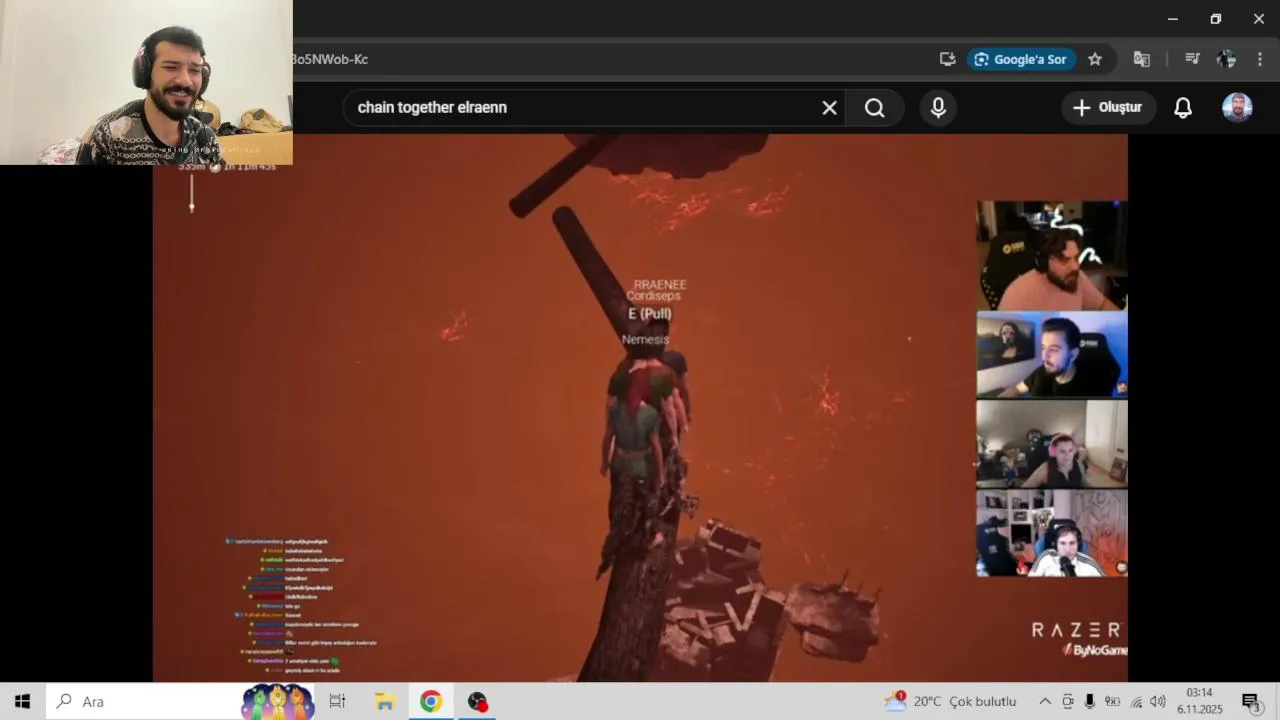The height and width of the screenshot is (720, 1280).
Task: Clear the YouTube search box with X
Action: pos(829,108)
